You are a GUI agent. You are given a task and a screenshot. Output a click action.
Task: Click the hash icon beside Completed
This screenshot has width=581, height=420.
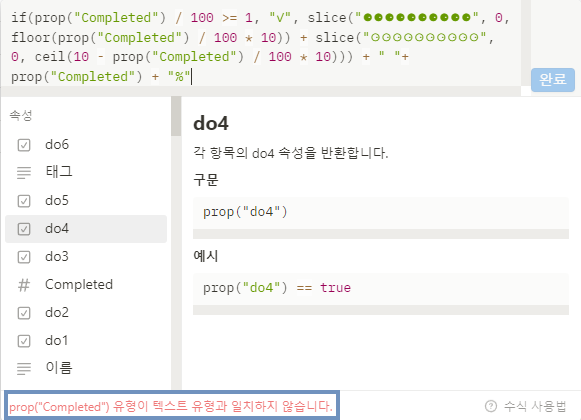(24, 285)
